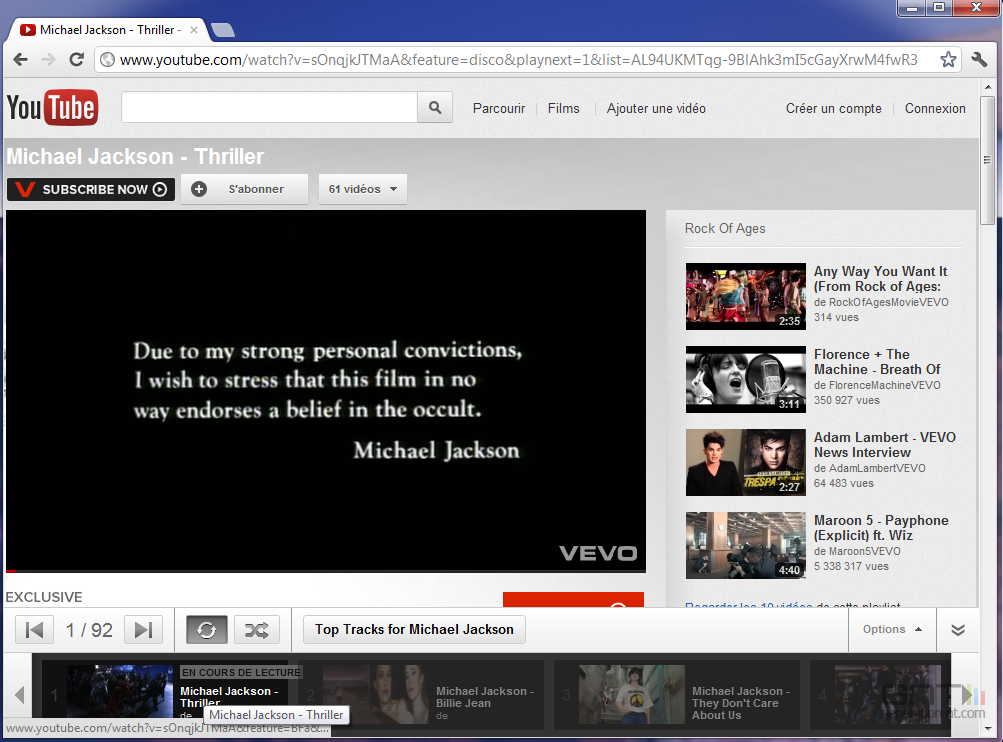The width and height of the screenshot is (1003, 742).
Task: Open Florence + The Machine video thumbnail
Action: (746, 379)
